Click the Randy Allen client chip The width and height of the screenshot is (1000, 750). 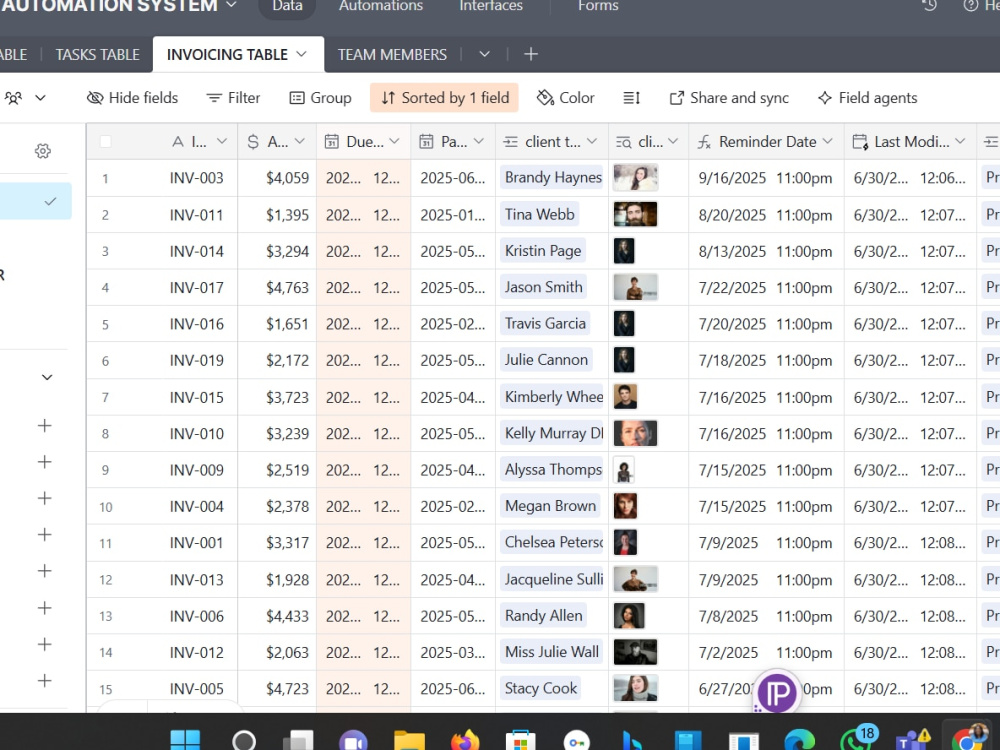[x=544, y=615]
